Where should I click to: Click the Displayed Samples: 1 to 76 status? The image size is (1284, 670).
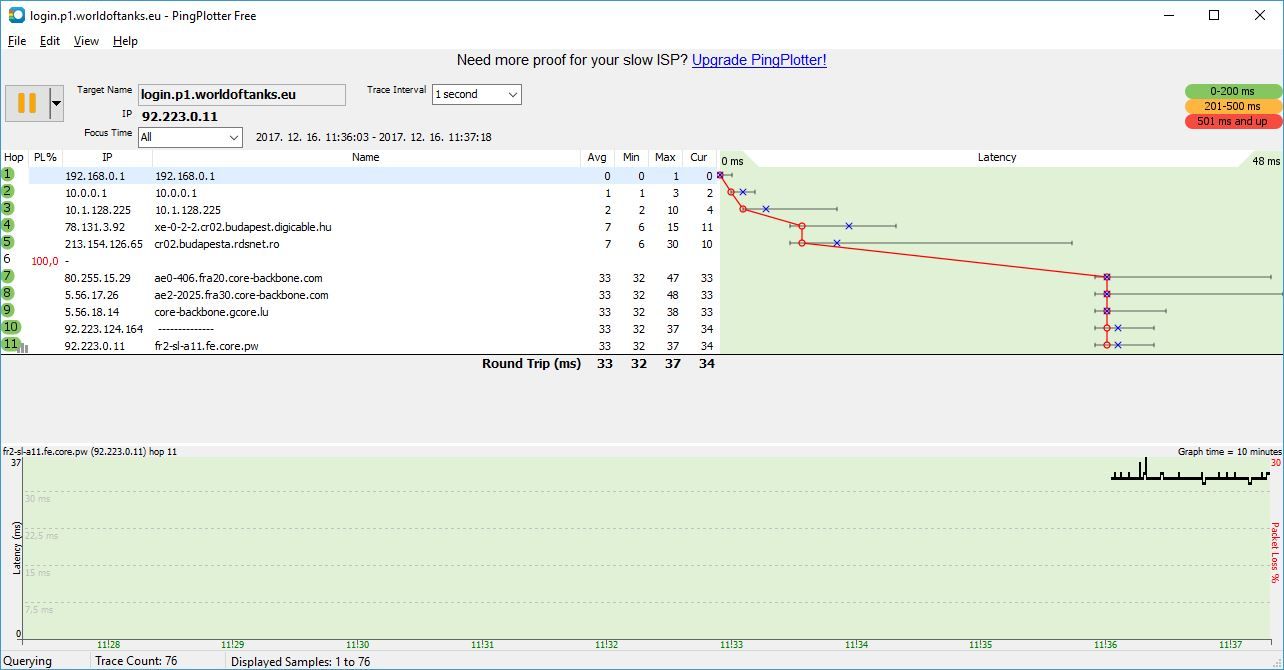[300, 662]
